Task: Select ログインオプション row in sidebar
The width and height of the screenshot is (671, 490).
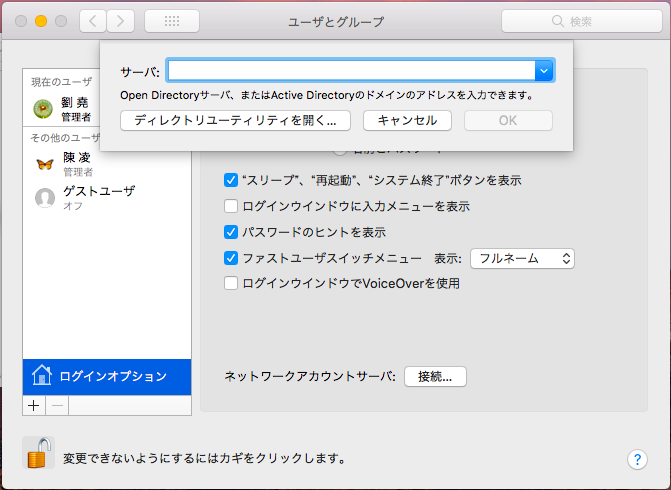Action: [x=107, y=377]
